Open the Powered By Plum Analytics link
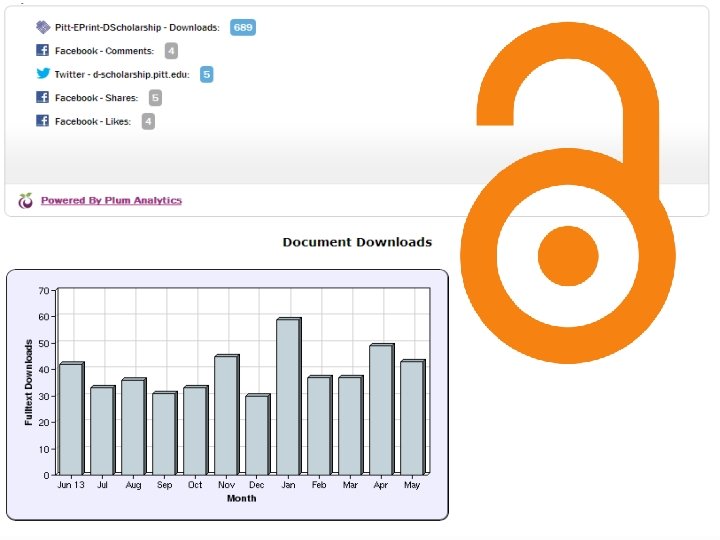720x540 pixels. [111, 200]
